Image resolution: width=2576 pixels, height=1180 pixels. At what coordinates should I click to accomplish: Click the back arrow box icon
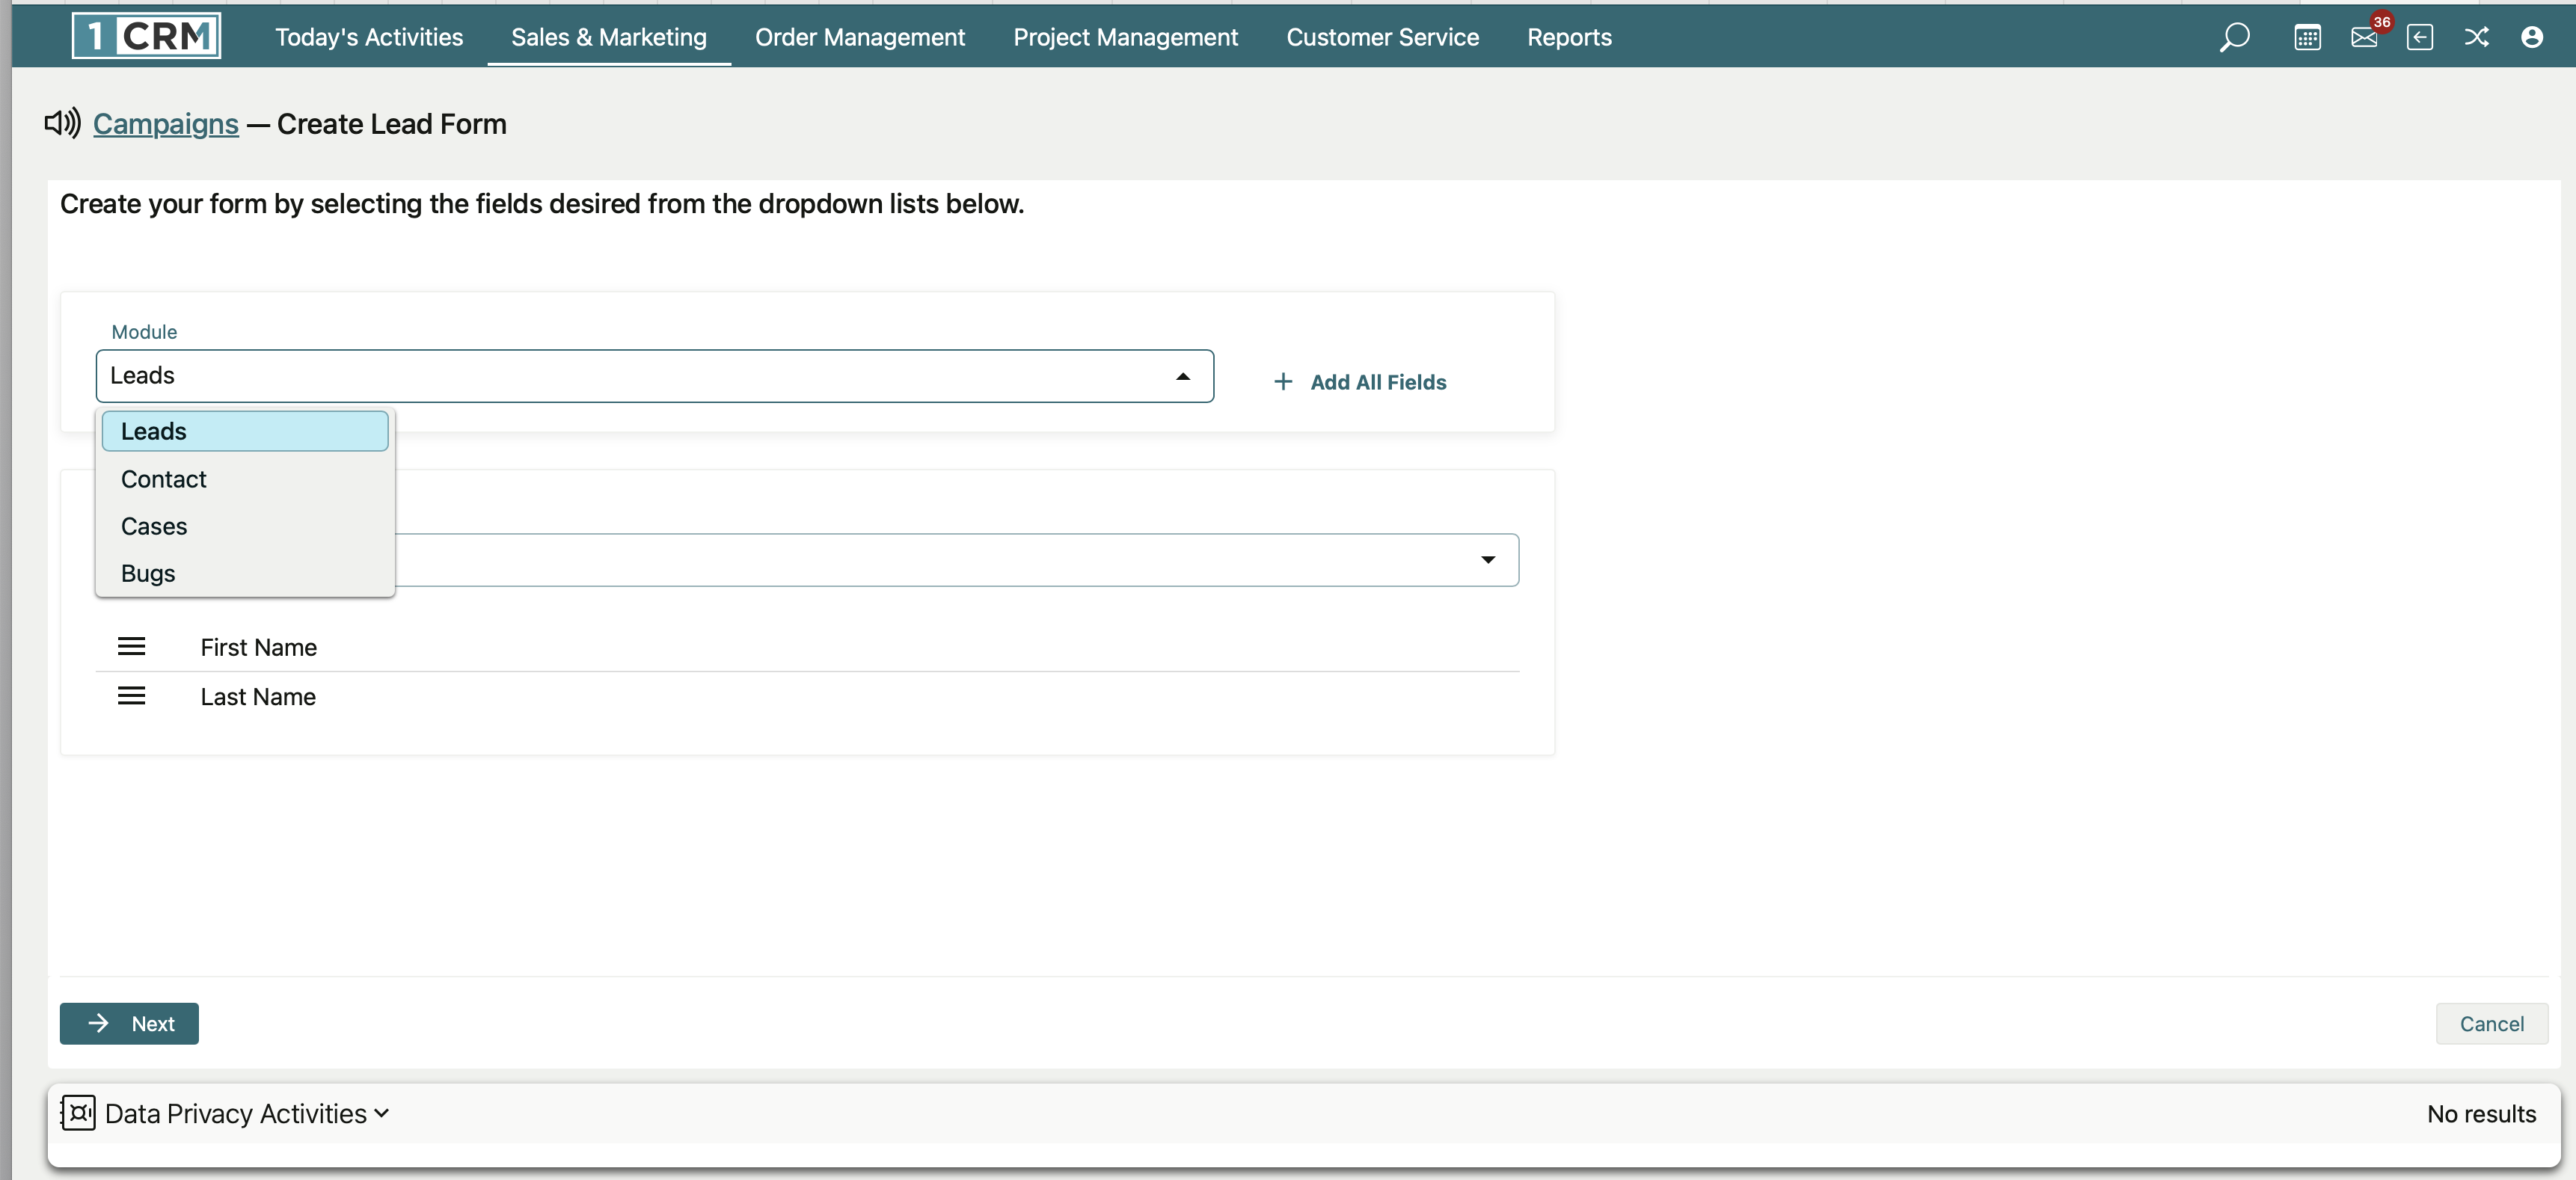pos(2420,38)
